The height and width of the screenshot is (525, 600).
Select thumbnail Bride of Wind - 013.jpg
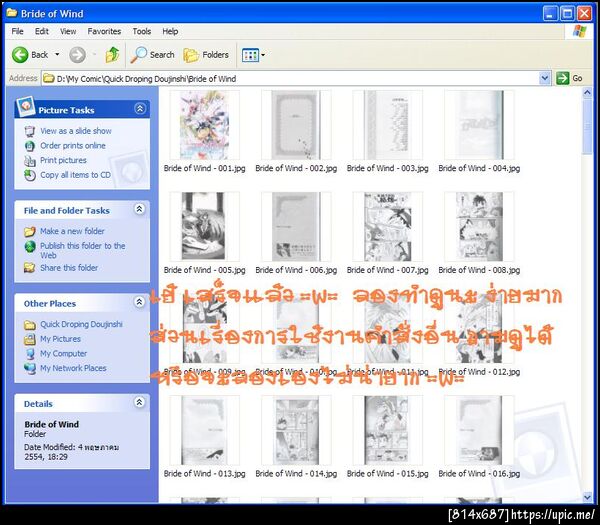click(204, 430)
